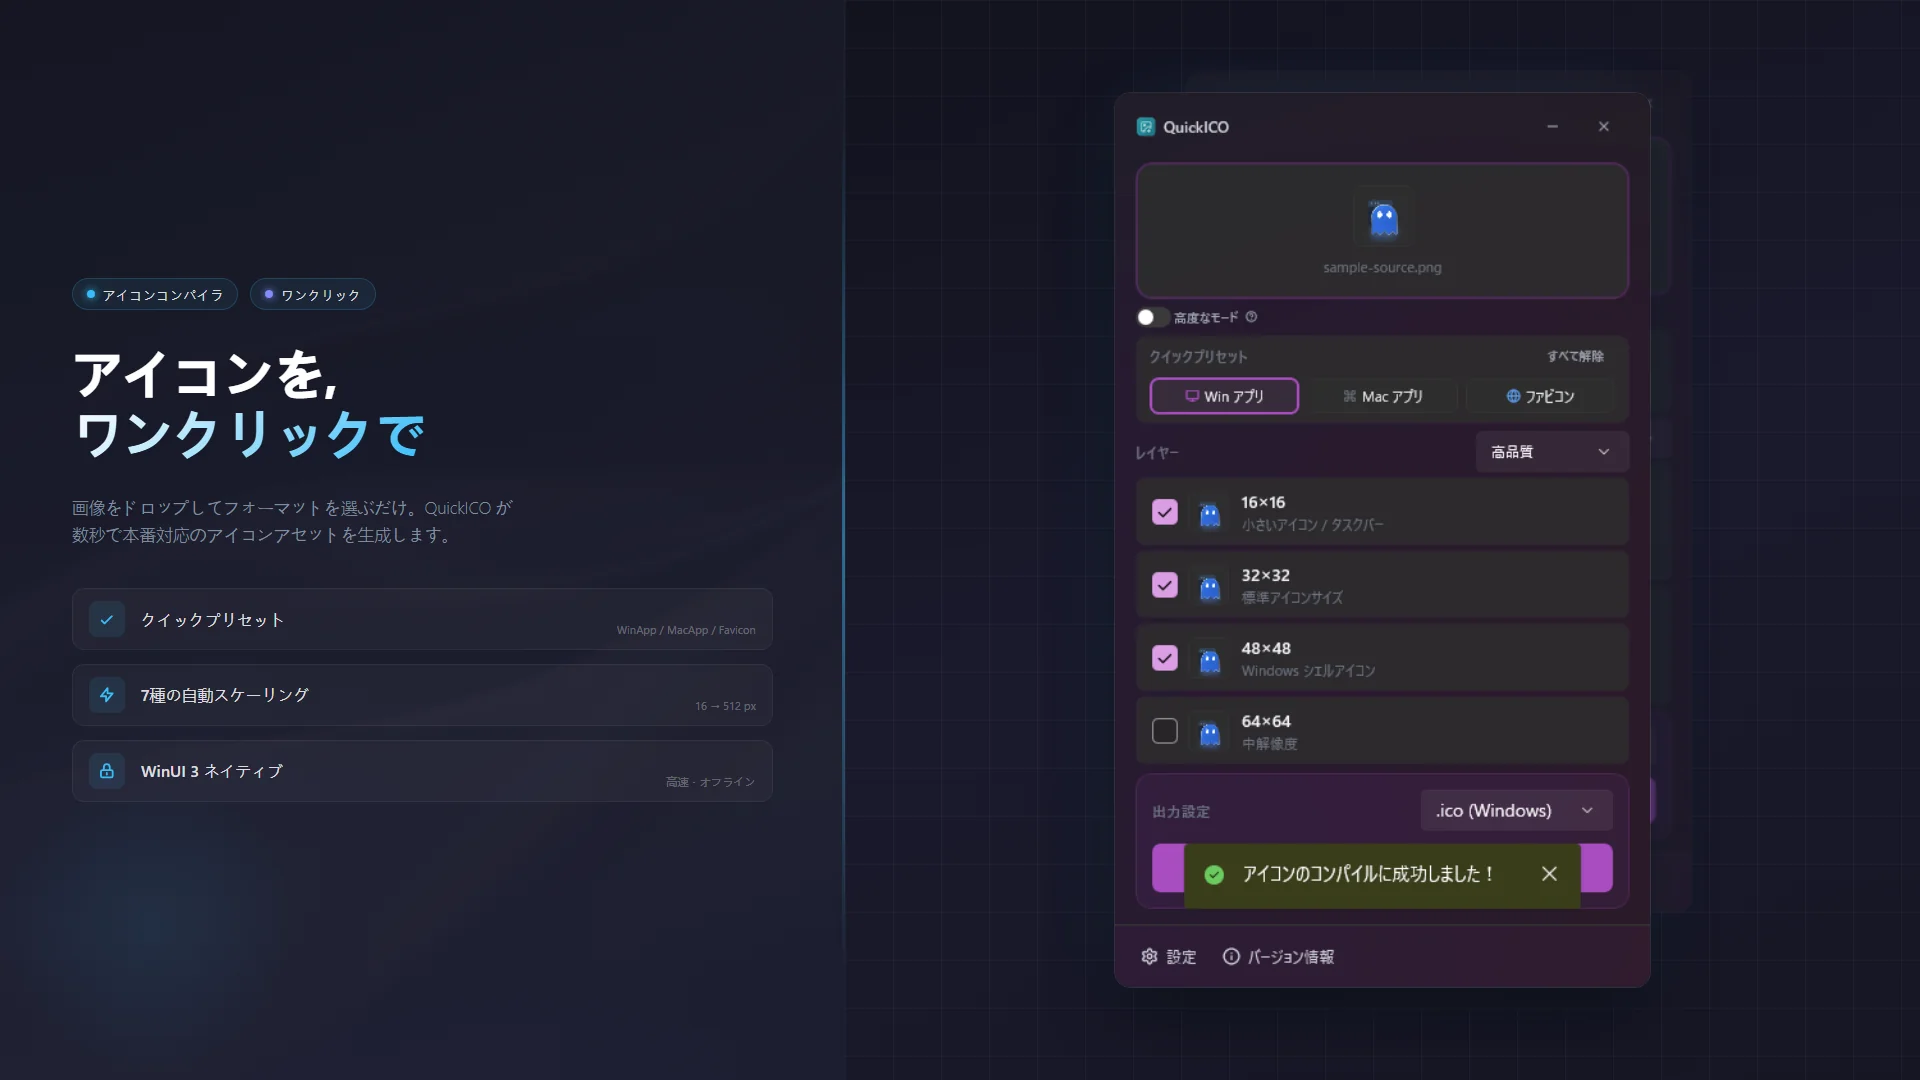
Task: Uncheck the 16×16 layer checkbox
Action: [1165, 512]
